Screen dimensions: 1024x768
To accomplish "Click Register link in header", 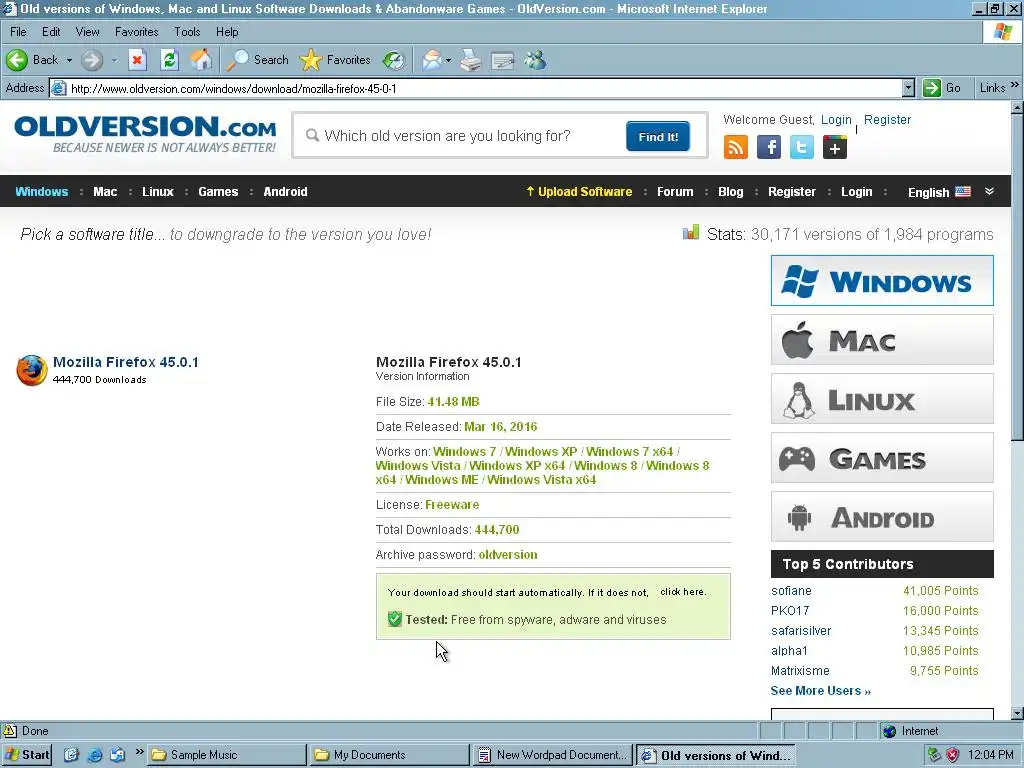I will click(887, 120).
